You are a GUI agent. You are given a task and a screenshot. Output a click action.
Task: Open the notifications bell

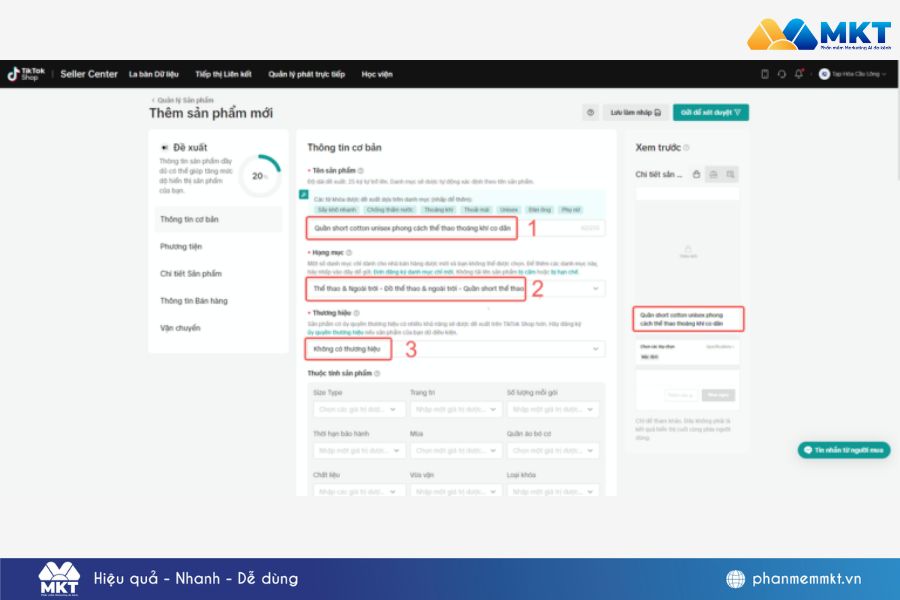point(799,74)
